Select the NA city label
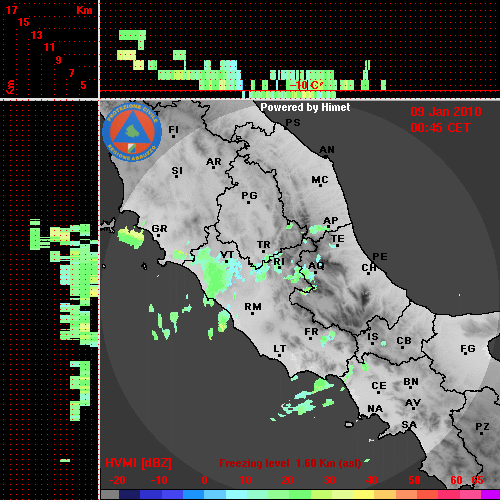 [x=375, y=409]
